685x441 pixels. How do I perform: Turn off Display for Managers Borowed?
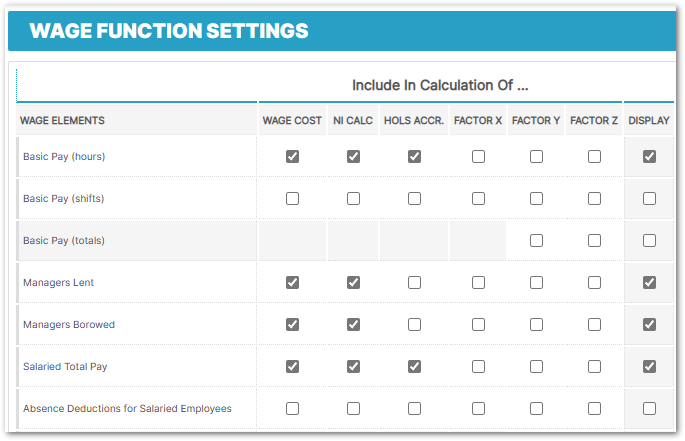(649, 325)
